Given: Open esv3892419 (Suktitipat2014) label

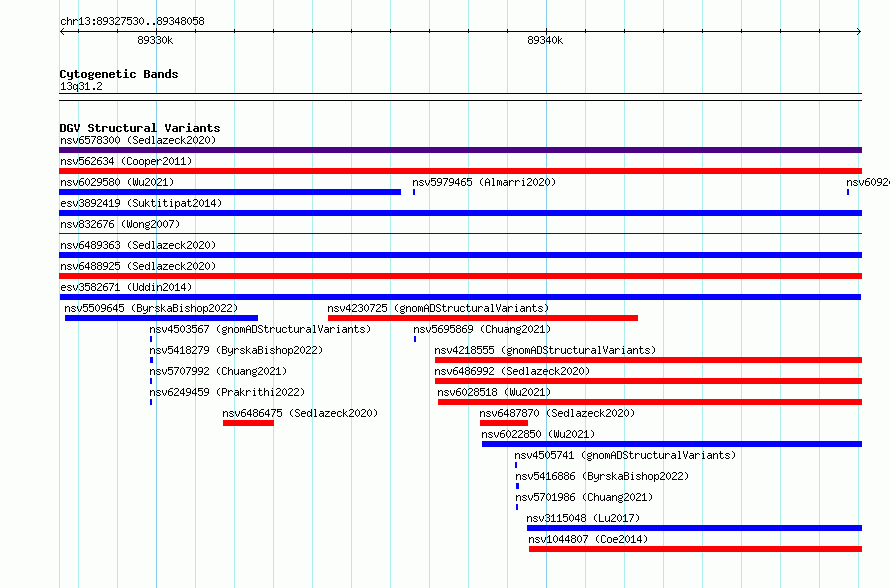Looking at the screenshot, I should [x=141, y=203].
